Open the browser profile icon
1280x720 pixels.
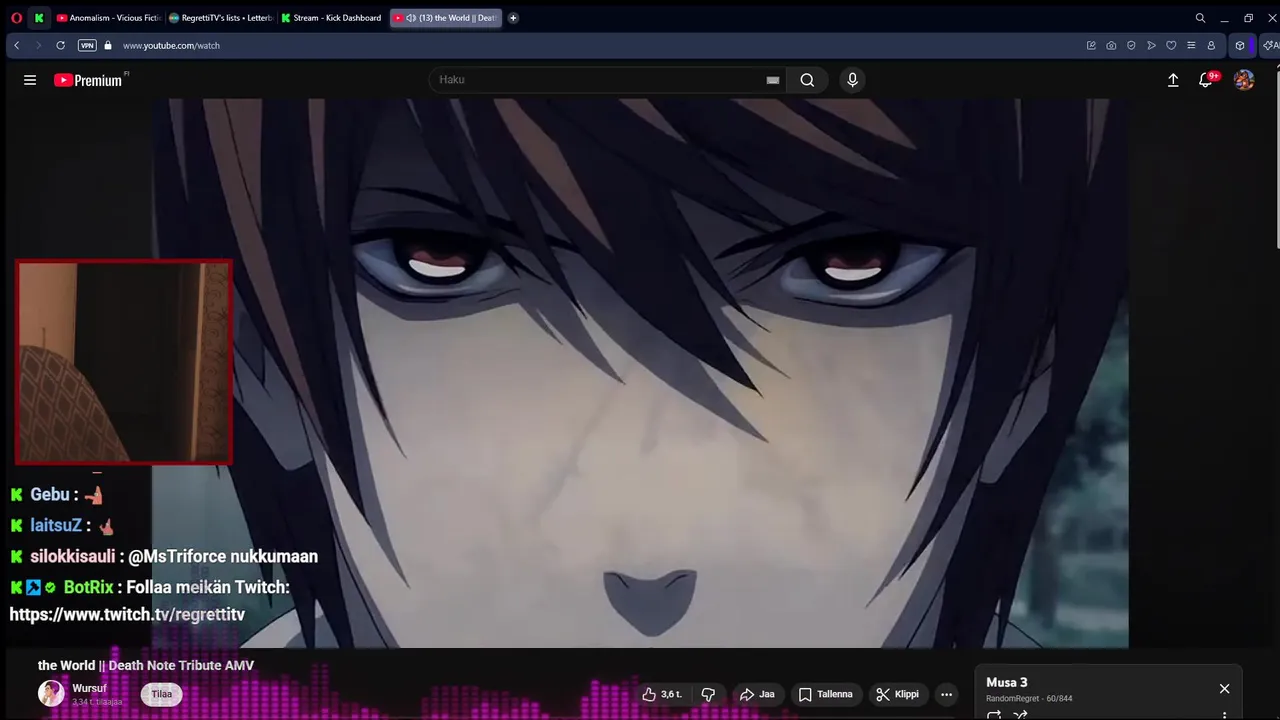pos(1211,45)
